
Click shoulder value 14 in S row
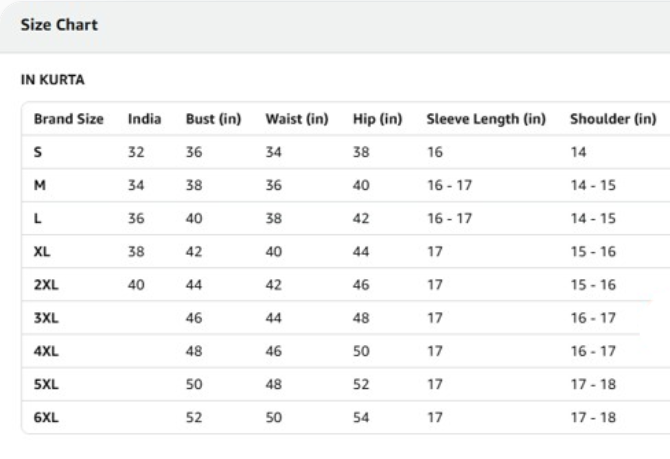(x=578, y=152)
